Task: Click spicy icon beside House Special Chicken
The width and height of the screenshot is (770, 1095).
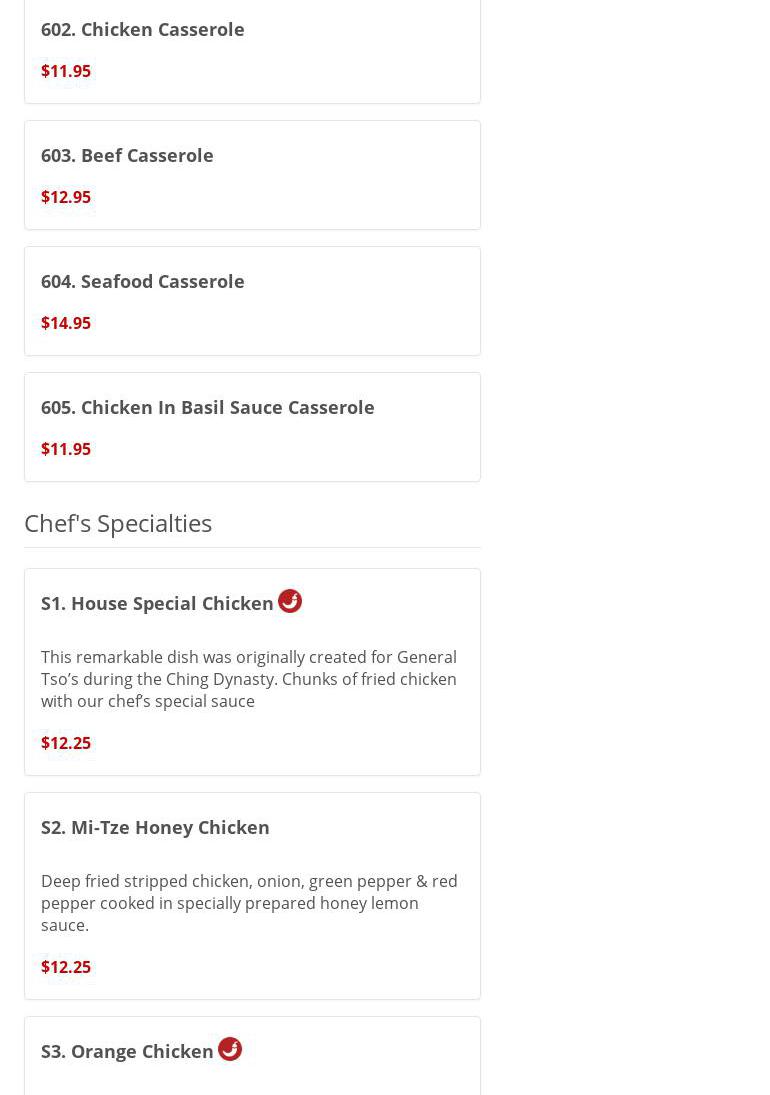Action: [290, 601]
